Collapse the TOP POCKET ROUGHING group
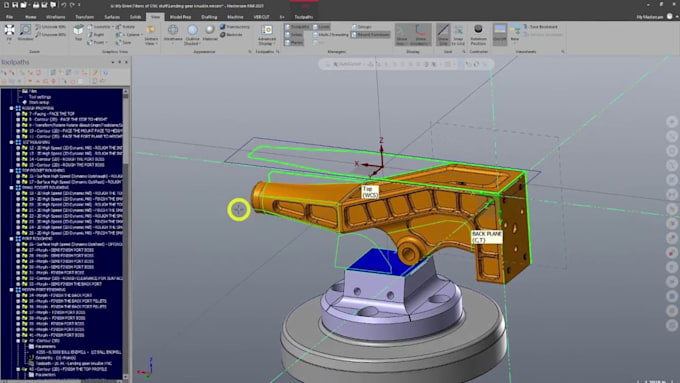The height and width of the screenshot is (383, 680). point(12,170)
